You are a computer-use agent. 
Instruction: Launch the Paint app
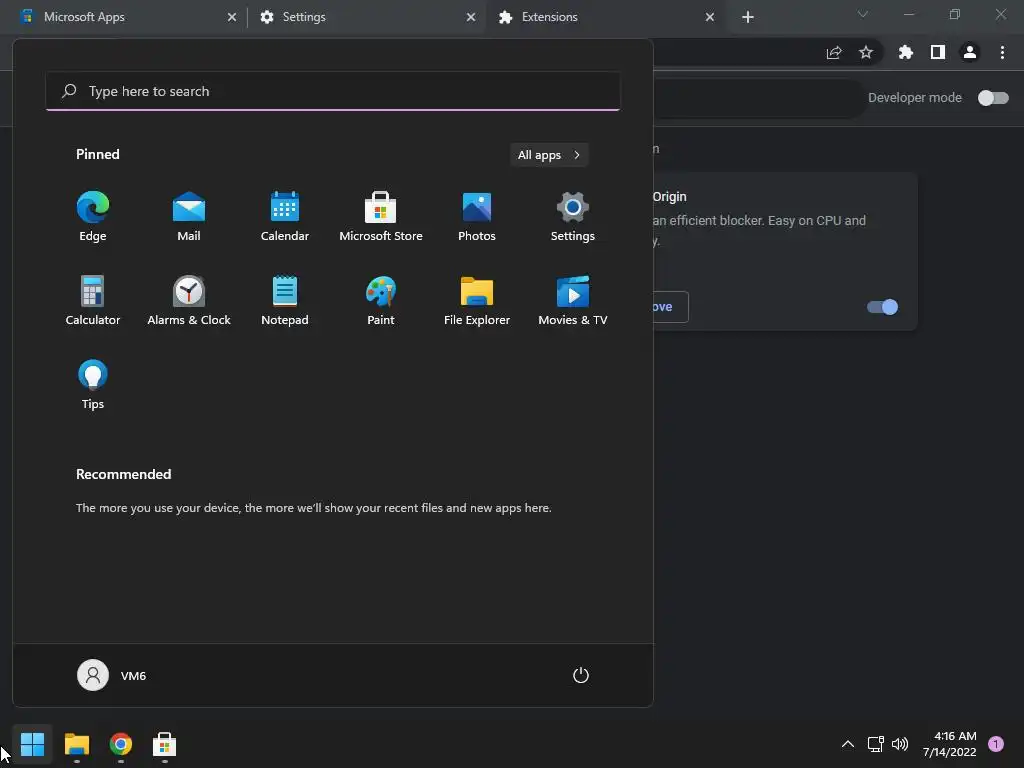point(381,300)
